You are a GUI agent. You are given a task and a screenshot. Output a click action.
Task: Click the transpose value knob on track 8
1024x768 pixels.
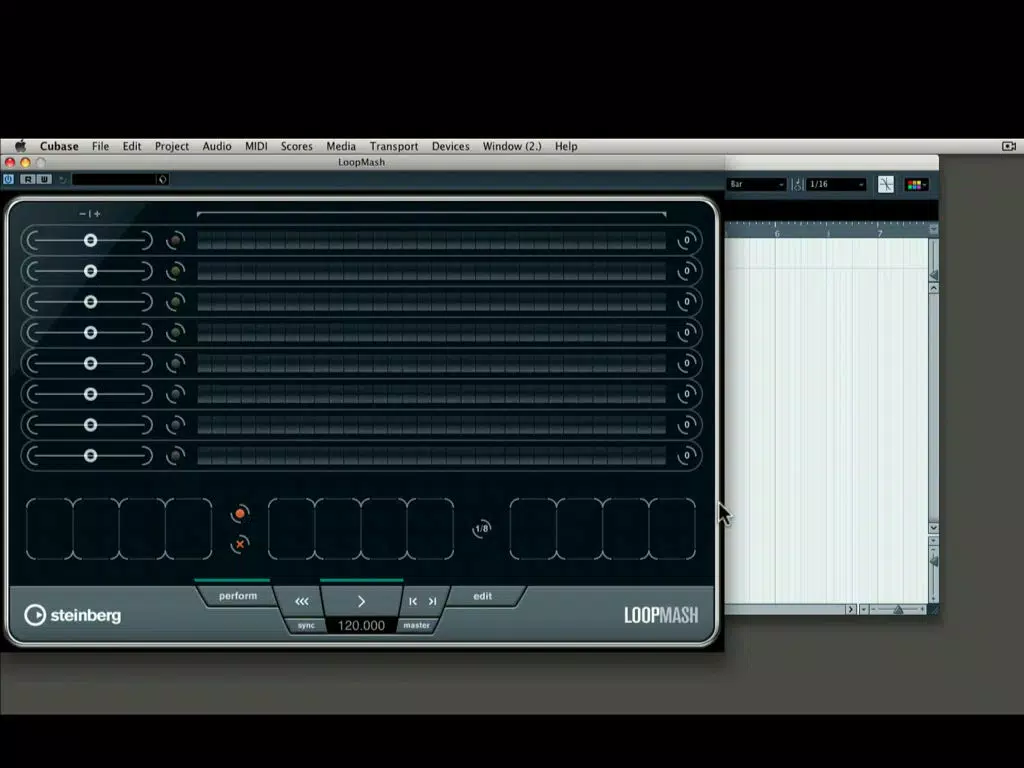pos(686,456)
